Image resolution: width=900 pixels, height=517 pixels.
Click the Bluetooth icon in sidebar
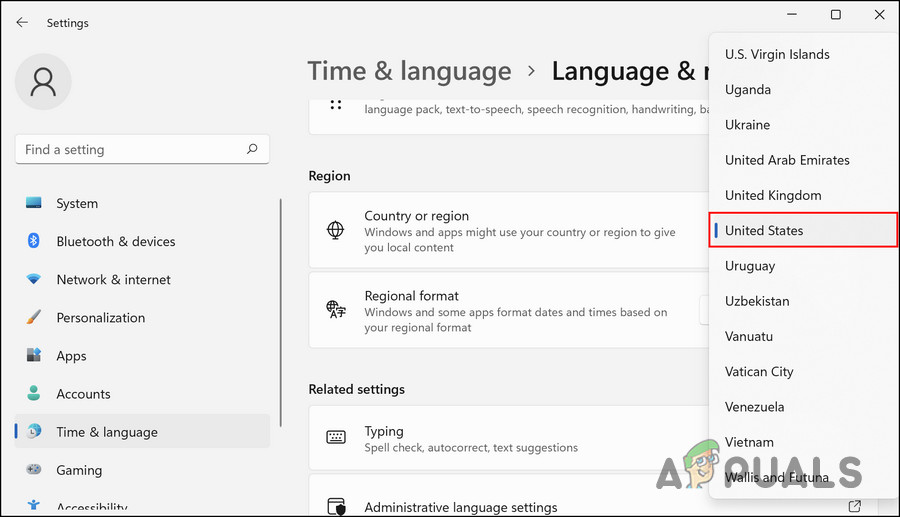(34, 241)
